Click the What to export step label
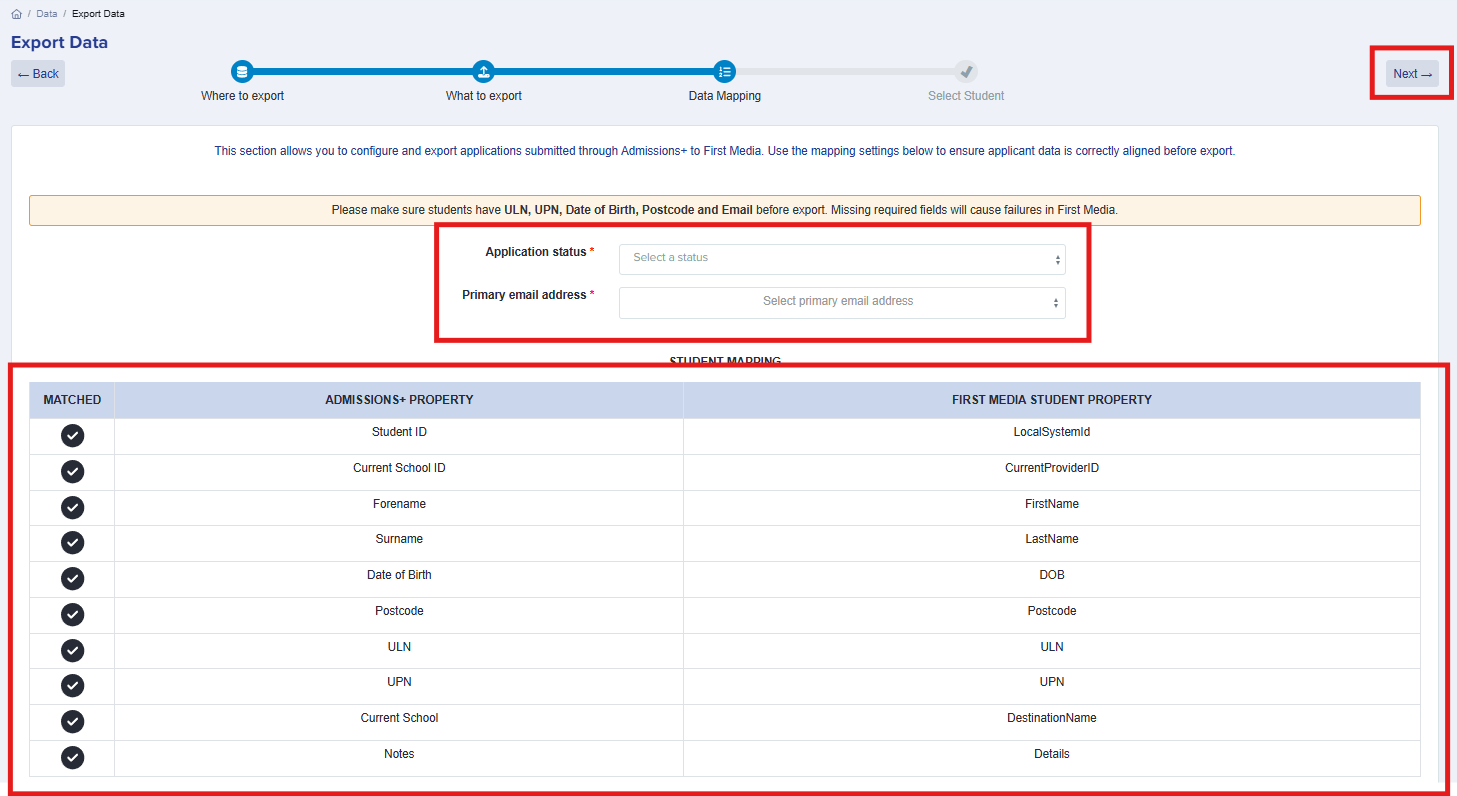The image size is (1457, 796). pos(484,96)
